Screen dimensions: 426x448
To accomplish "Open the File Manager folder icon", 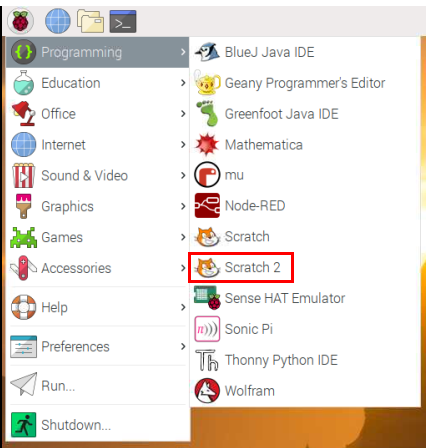I will tap(90, 21).
